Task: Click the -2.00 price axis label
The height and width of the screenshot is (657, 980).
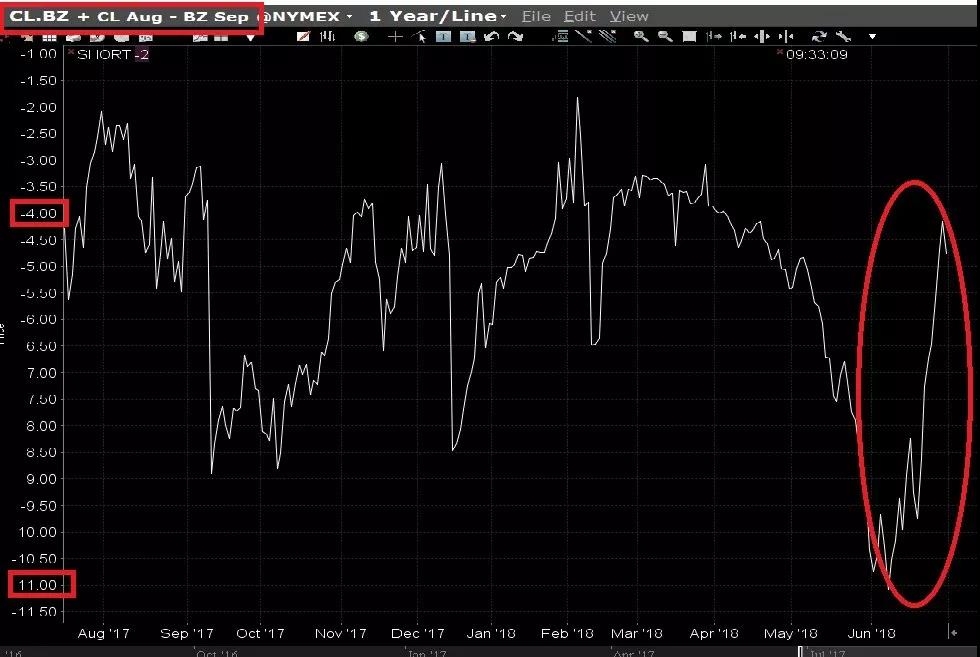Action: pyautogui.click(x=39, y=107)
